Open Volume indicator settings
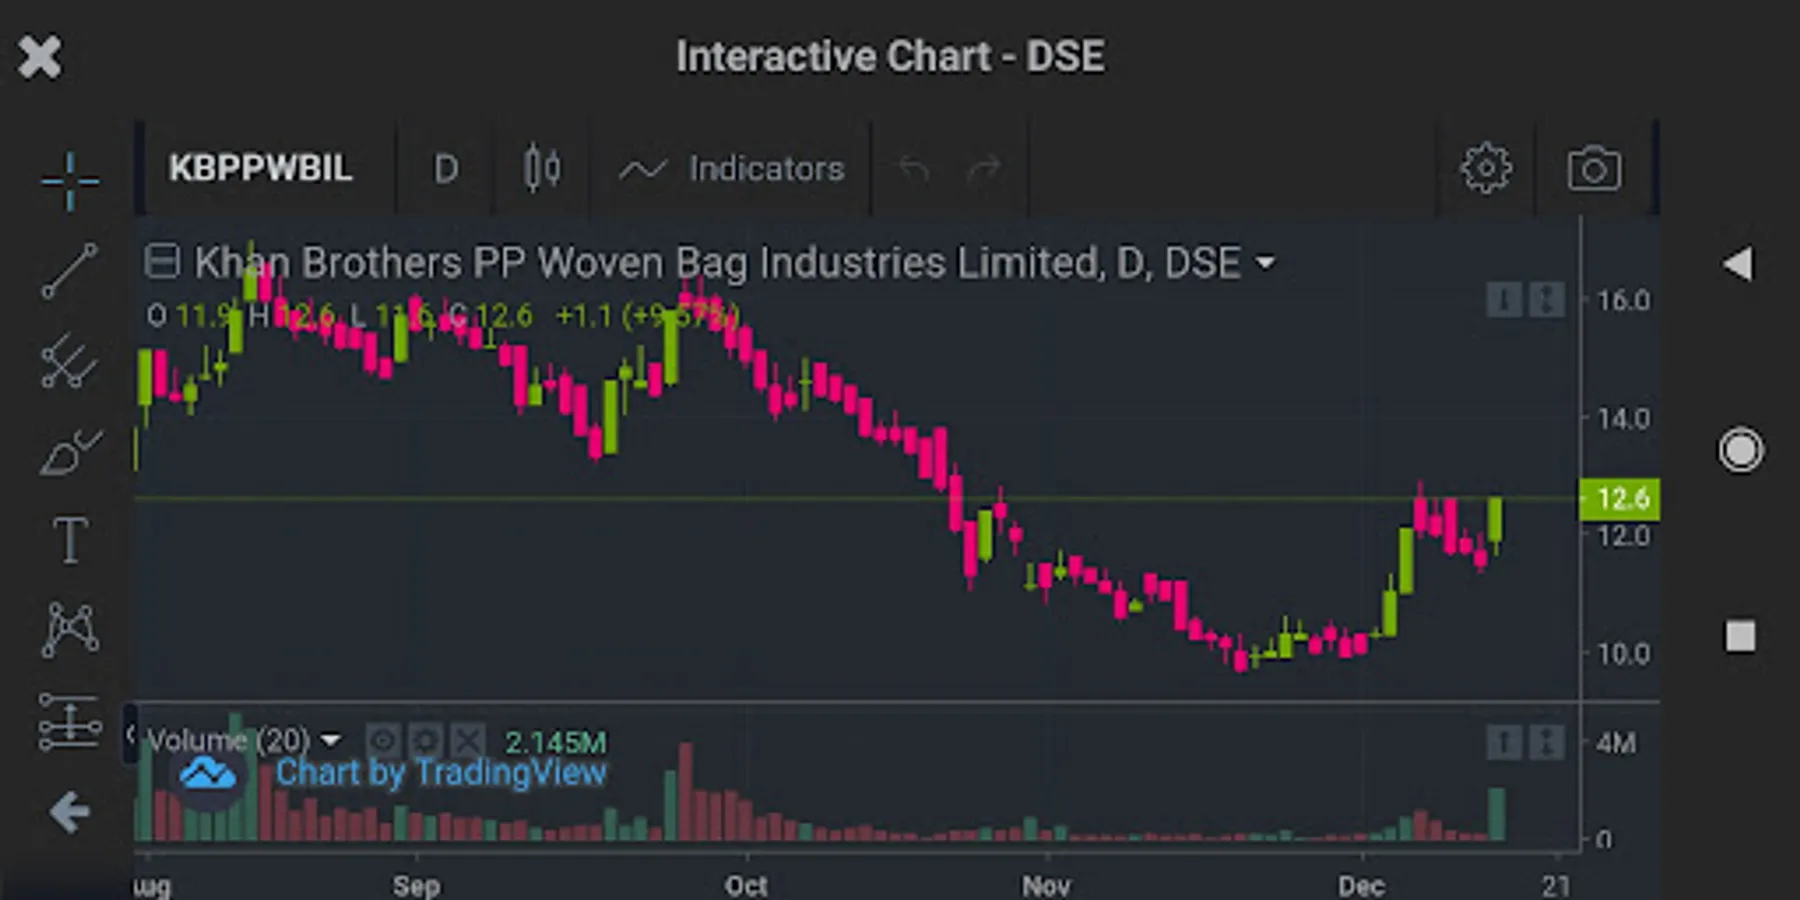The width and height of the screenshot is (1800, 900). tap(425, 741)
